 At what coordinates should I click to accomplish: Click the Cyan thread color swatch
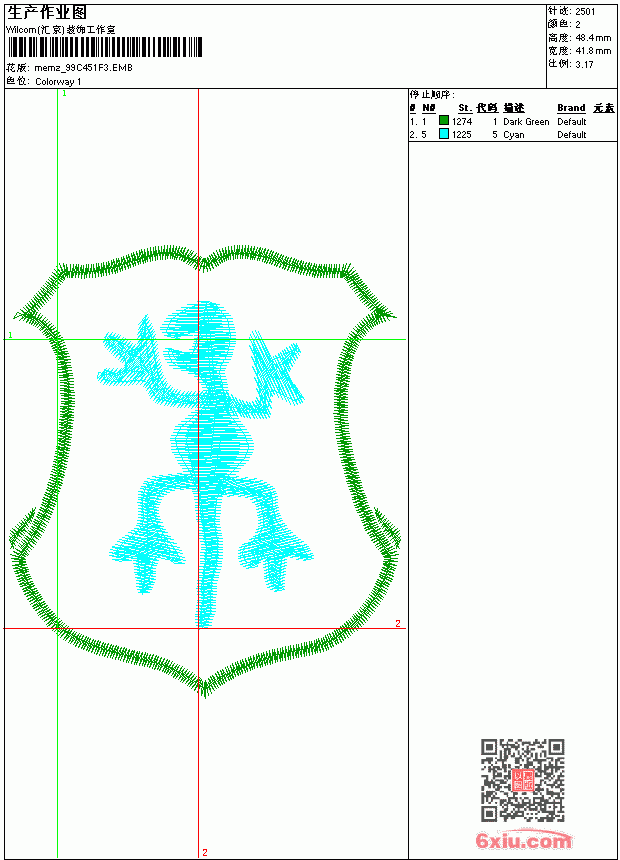pos(444,134)
